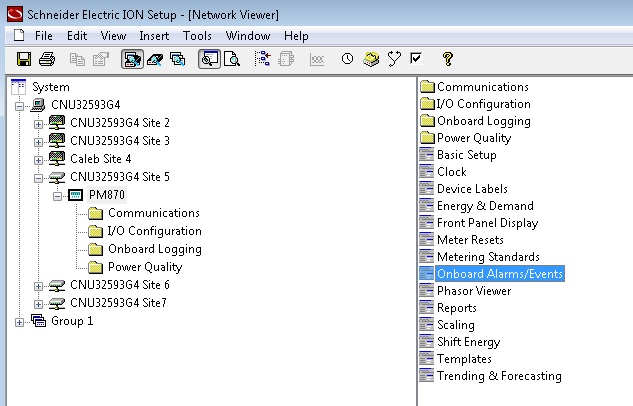Click Onboard Logging folder icon, right pane
Viewport: 633px width, 406px height.
427,121
